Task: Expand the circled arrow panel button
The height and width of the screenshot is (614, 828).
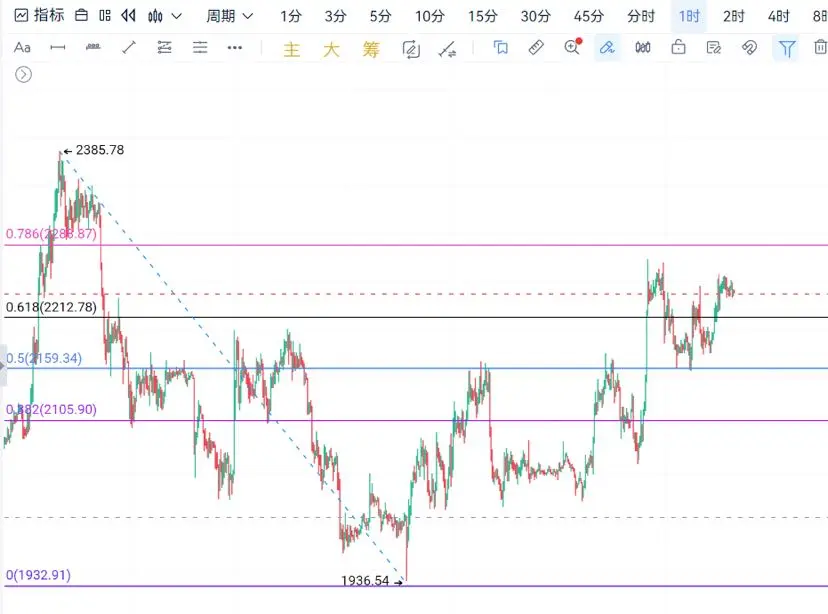Action: (x=23, y=74)
